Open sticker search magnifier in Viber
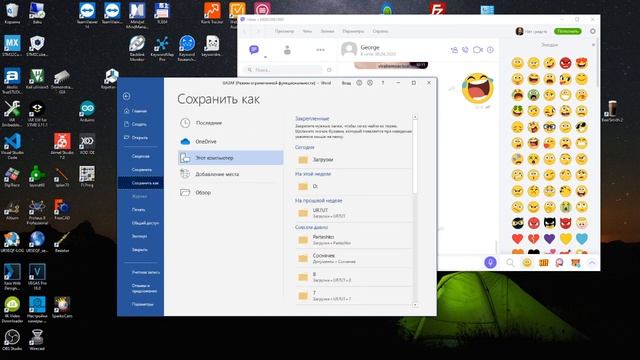Image resolution: width=640 pixels, height=360 pixels. click(x=510, y=263)
